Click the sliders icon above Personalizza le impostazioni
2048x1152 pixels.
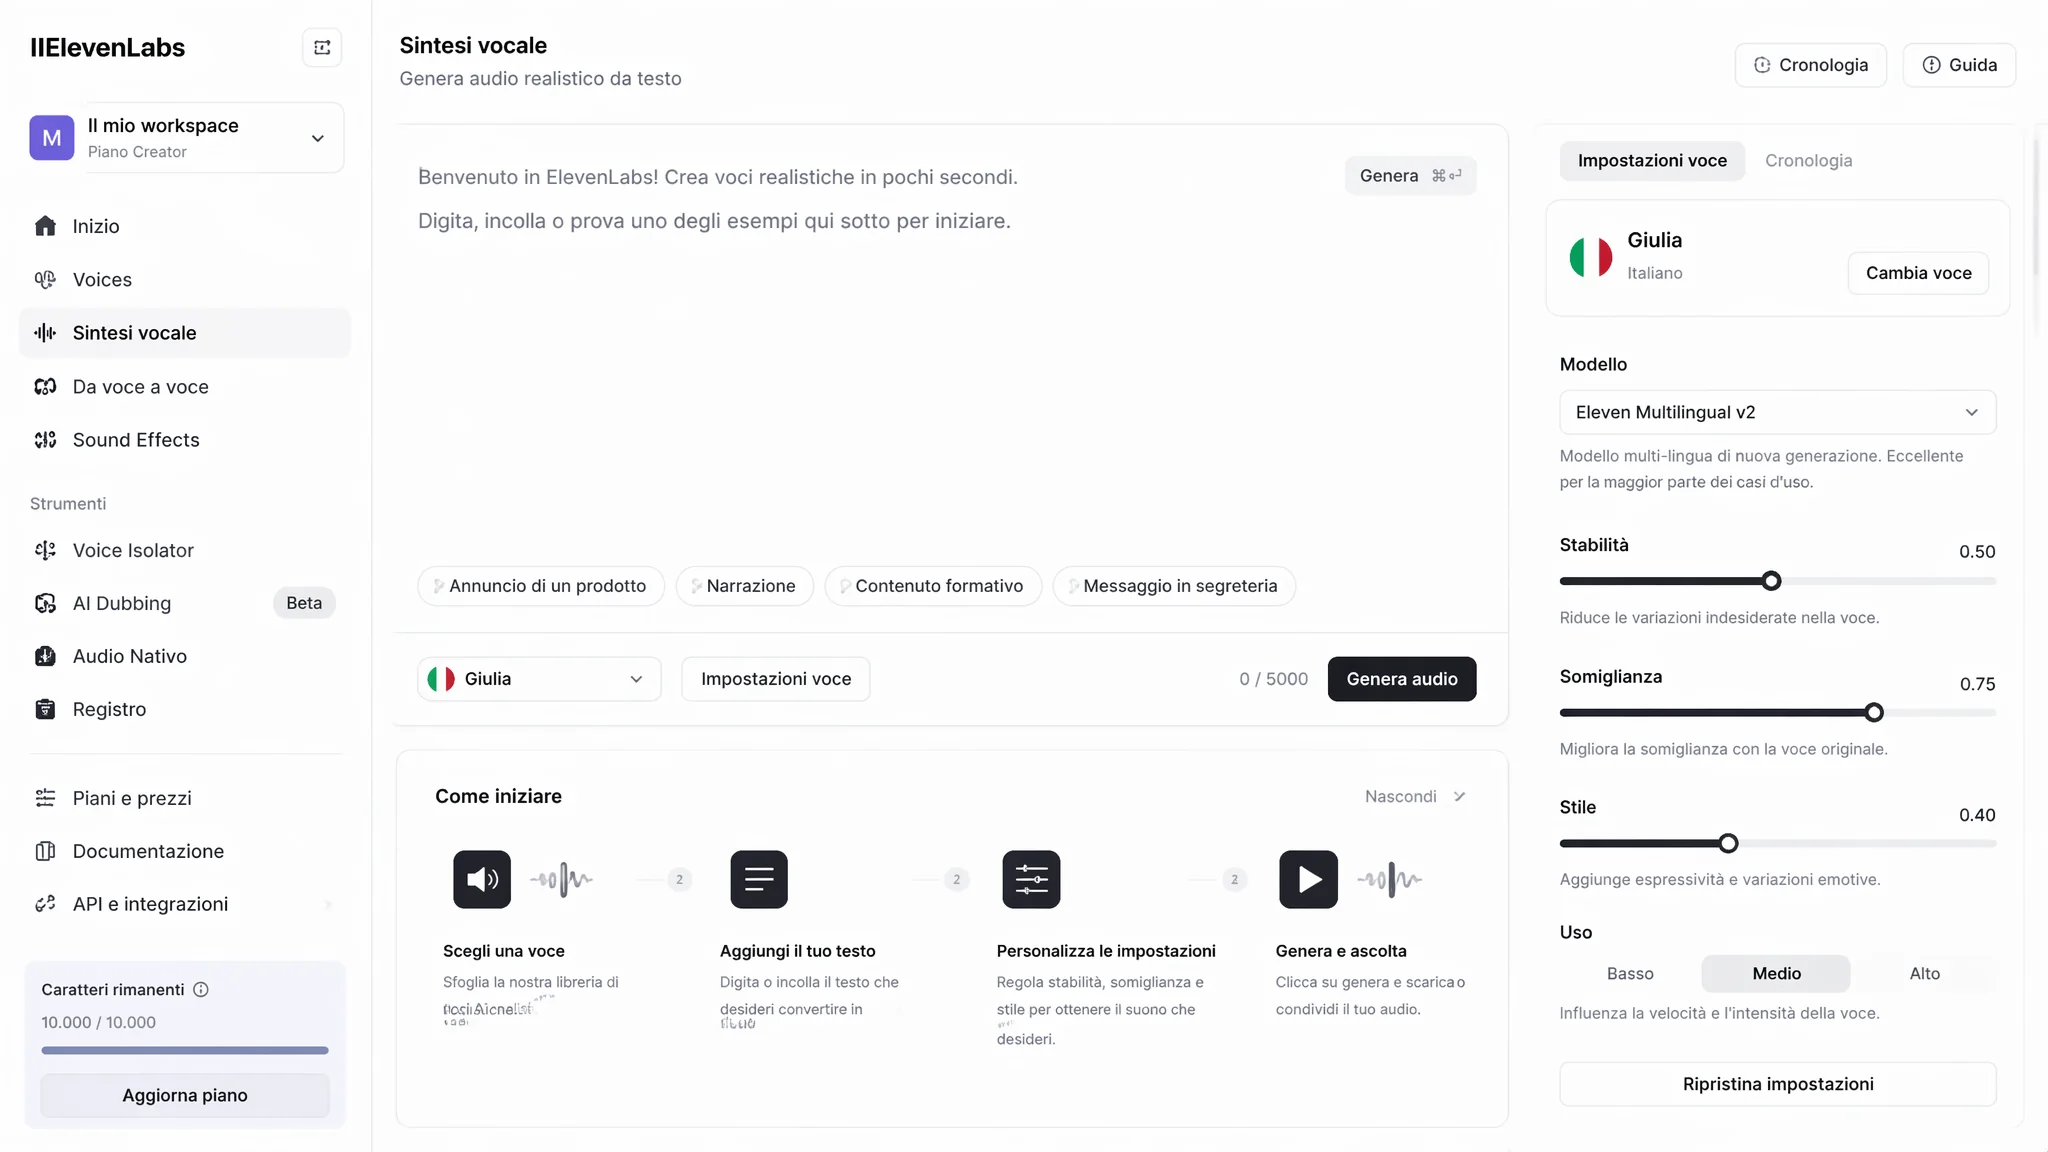pos(1031,879)
